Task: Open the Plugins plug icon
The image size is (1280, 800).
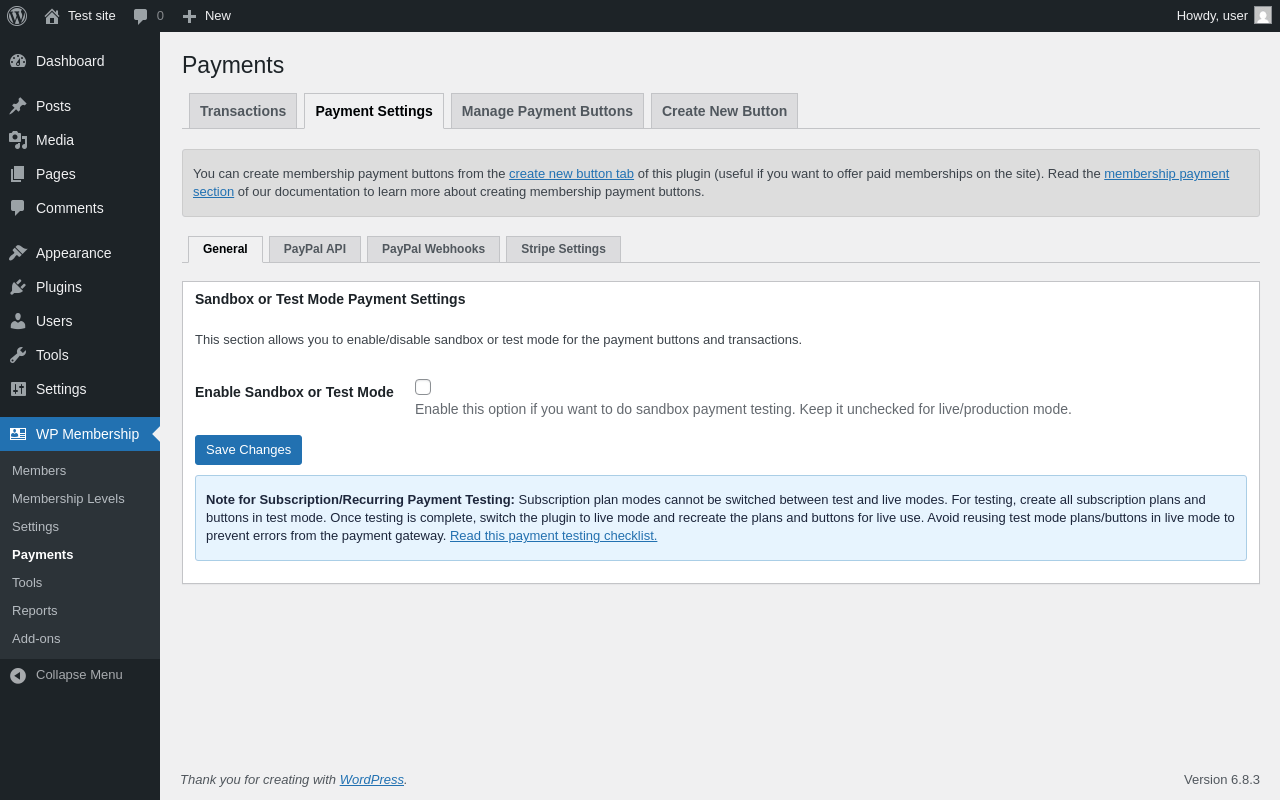Action: click(18, 287)
